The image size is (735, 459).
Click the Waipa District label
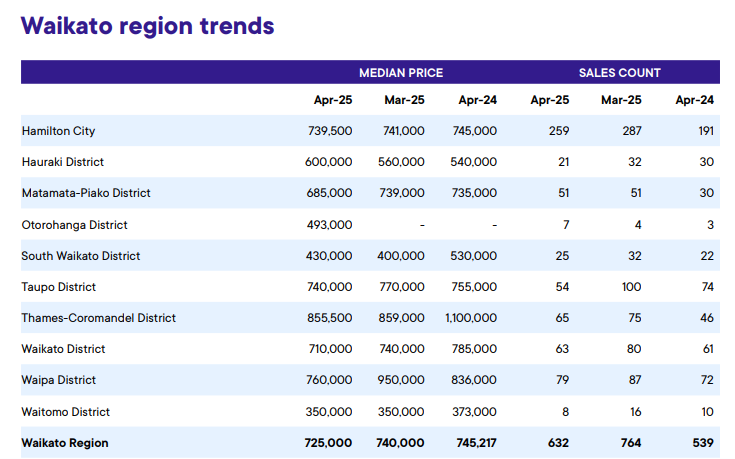59,380
